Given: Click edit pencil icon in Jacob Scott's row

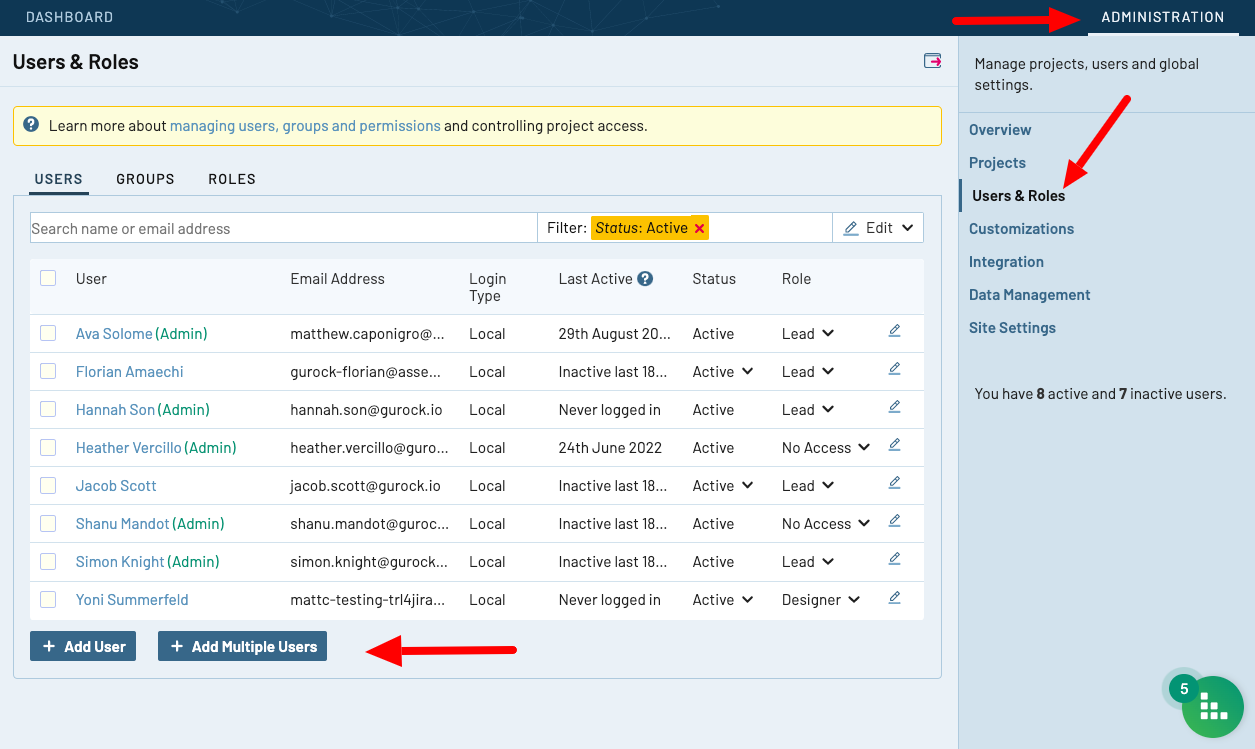Looking at the screenshot, I should [x=894, y=483].
